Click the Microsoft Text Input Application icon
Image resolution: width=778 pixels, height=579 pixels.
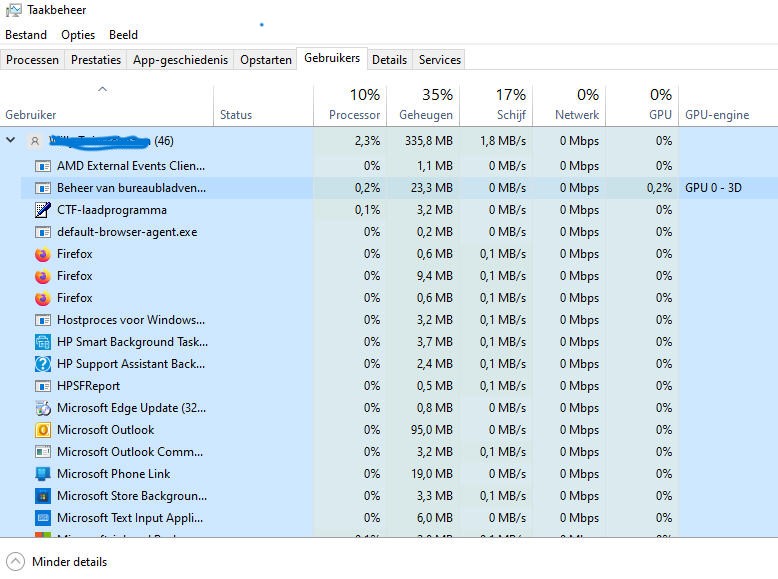coord(43,518)
